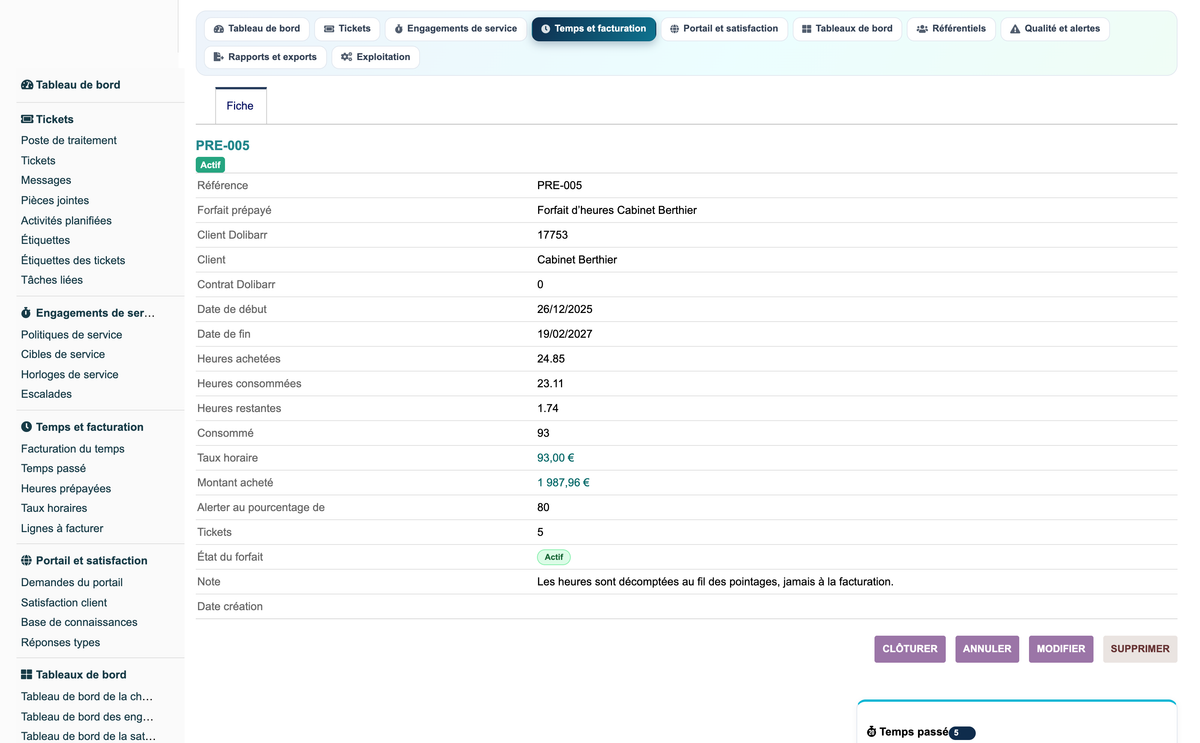Switch to Portail et satisfaction top tab
The width and height of the screenshot is (1200, 743).
point(724,29)
